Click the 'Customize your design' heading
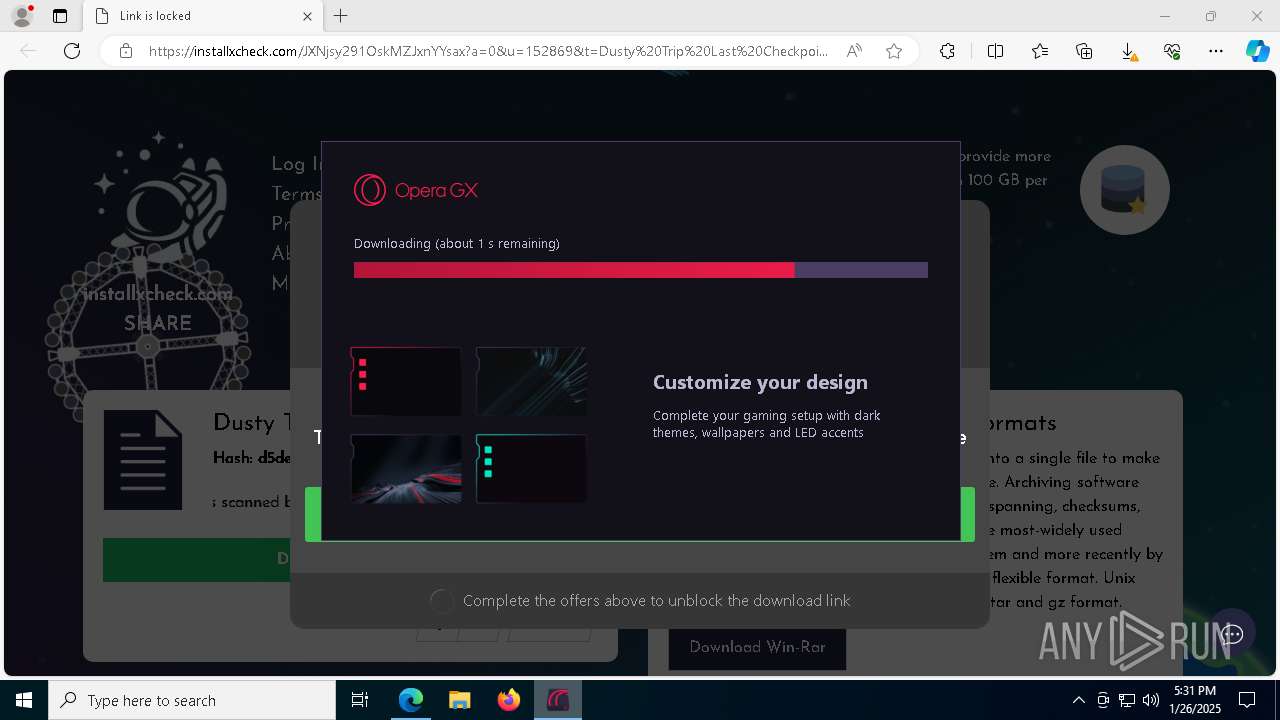This screenshot has width=1280, height=720. pos(760,382)
